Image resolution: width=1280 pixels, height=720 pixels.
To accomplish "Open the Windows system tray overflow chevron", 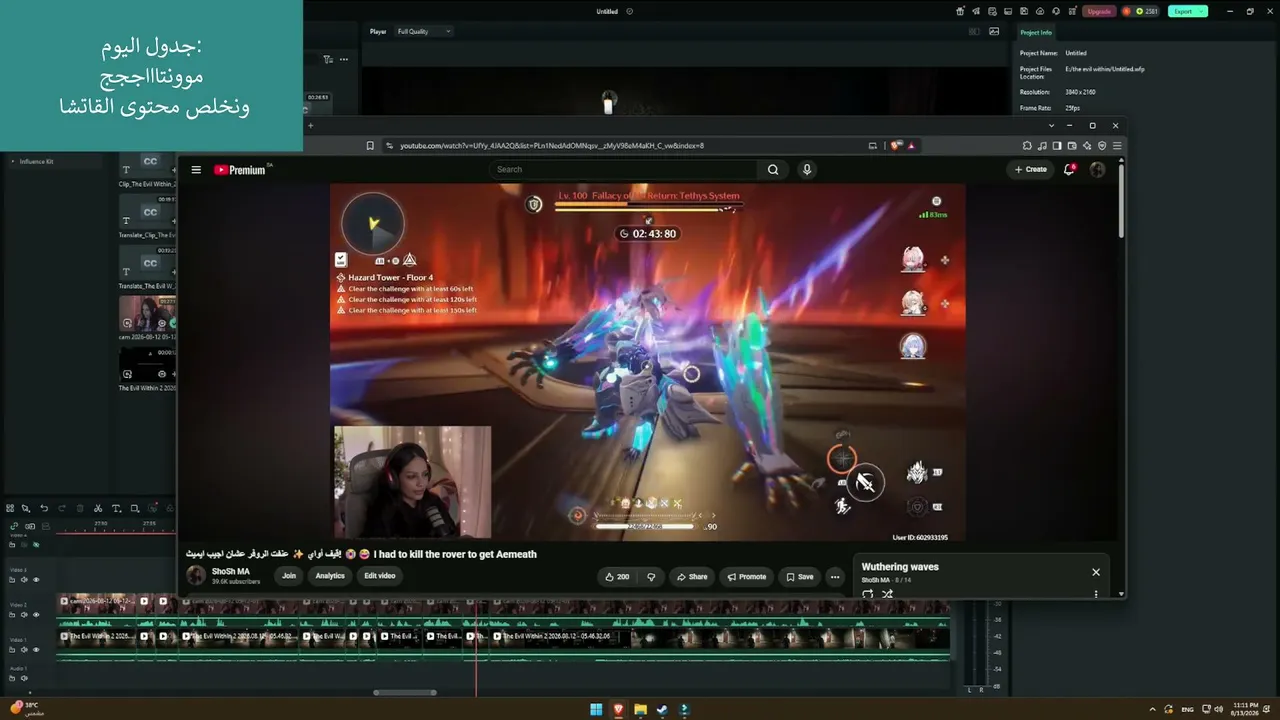I will pyautogui.click(x=1151, y=709).
